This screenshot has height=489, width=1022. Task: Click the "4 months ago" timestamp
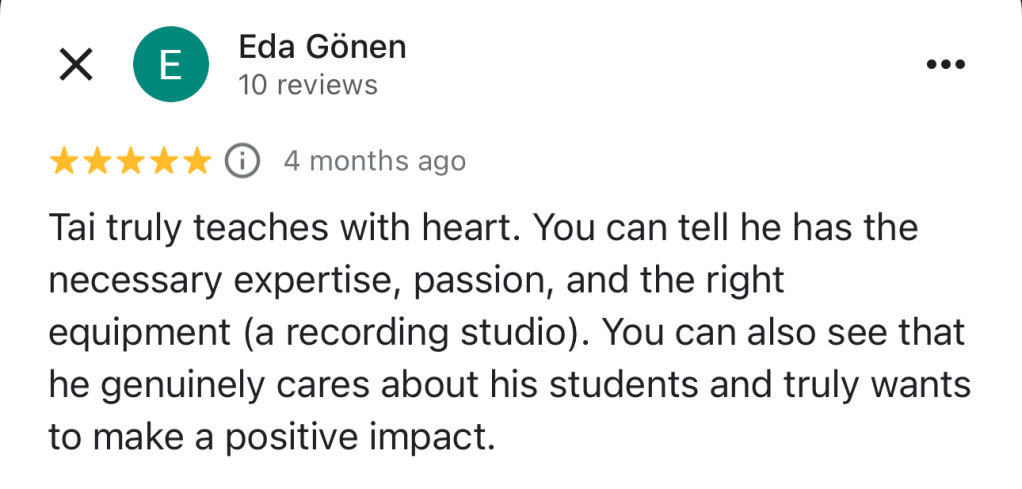point(375,161)
